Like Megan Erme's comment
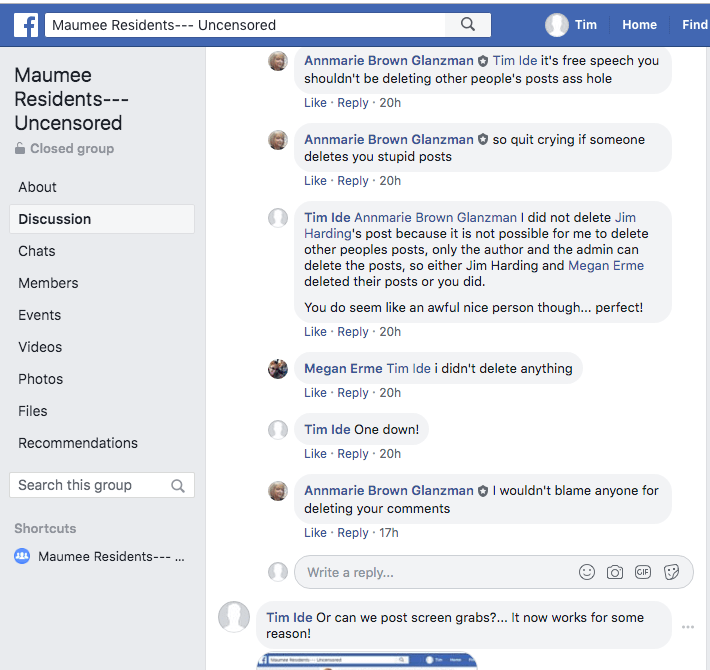This screenshot has height=670, width=710. pyautogui.click(x=315, y=393)
